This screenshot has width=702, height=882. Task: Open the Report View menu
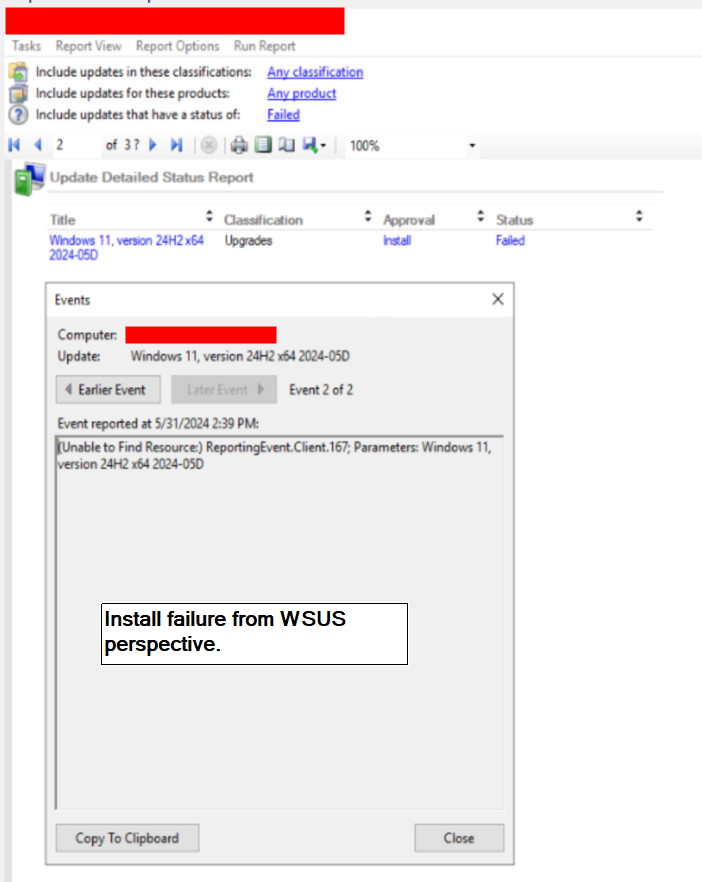coord(88,46)
